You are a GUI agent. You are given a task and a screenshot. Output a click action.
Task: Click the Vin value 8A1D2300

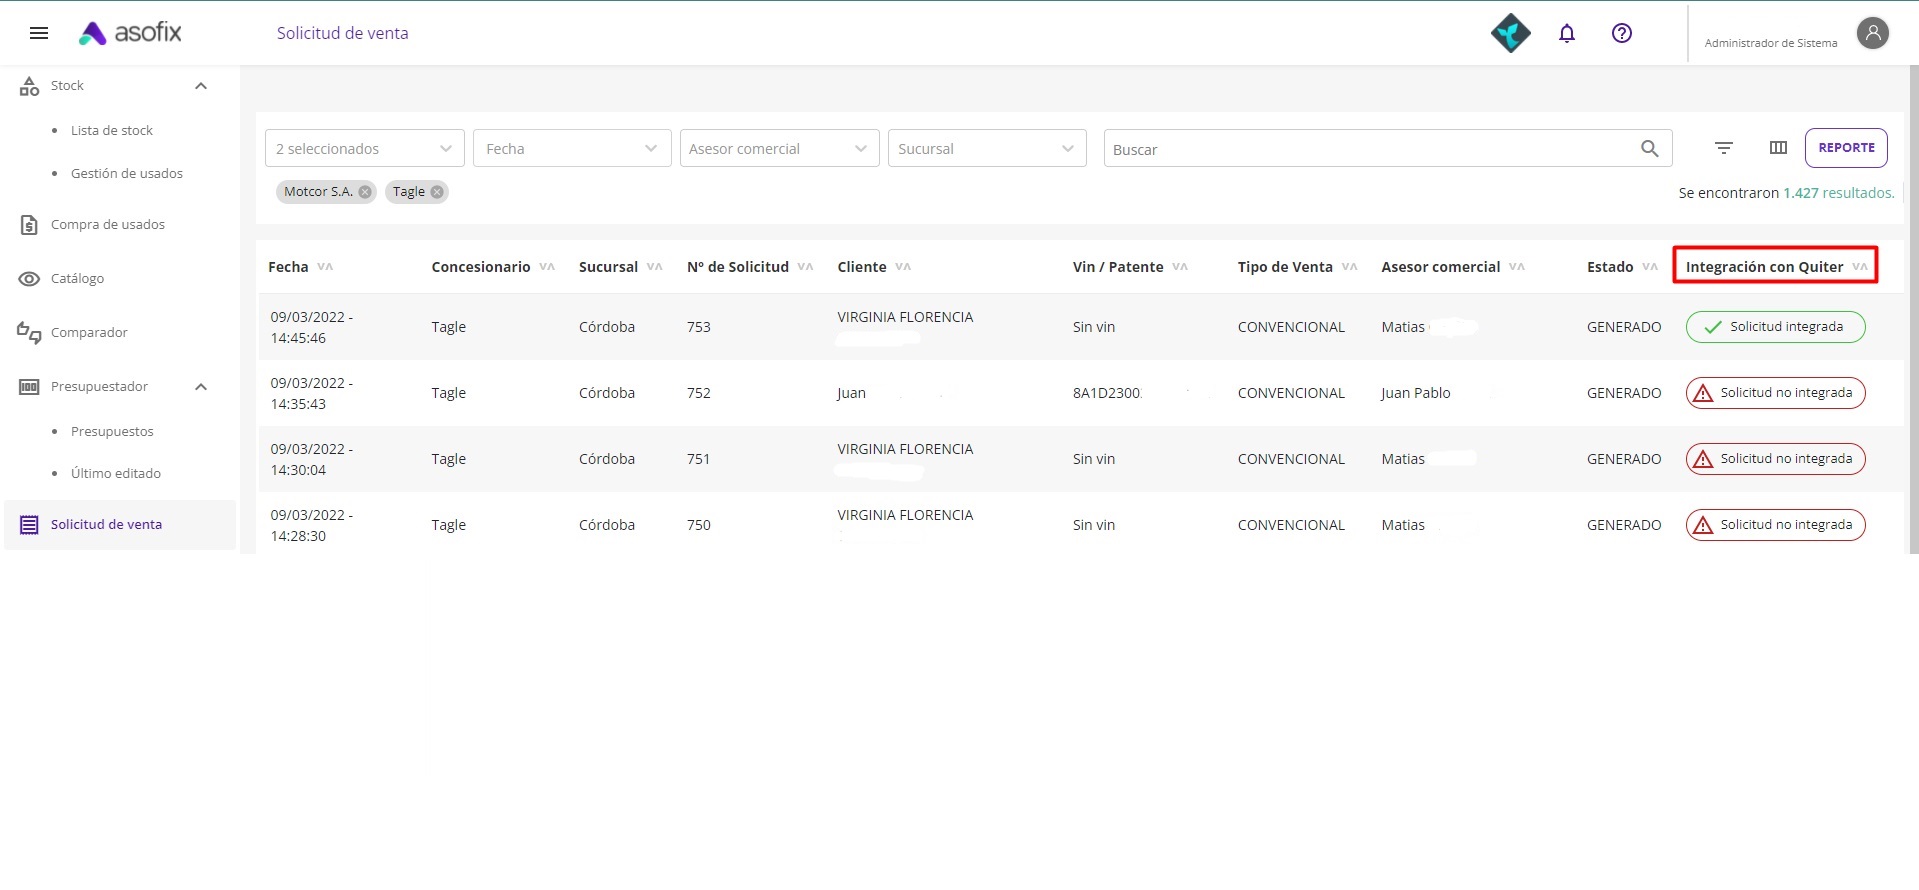1107,393
